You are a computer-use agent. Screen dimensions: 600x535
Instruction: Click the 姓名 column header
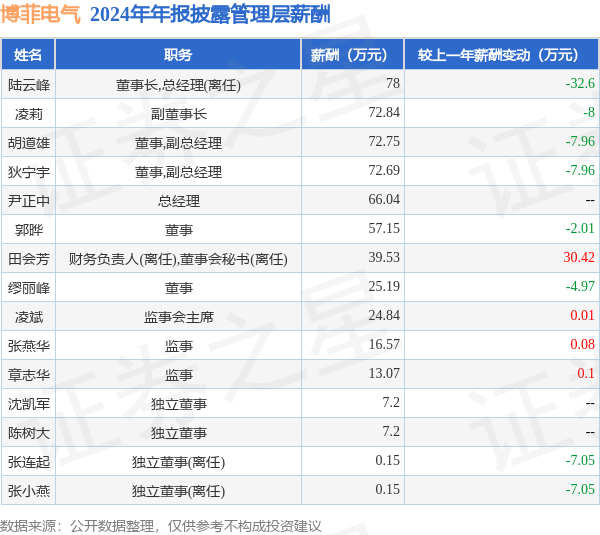[28, 55]
